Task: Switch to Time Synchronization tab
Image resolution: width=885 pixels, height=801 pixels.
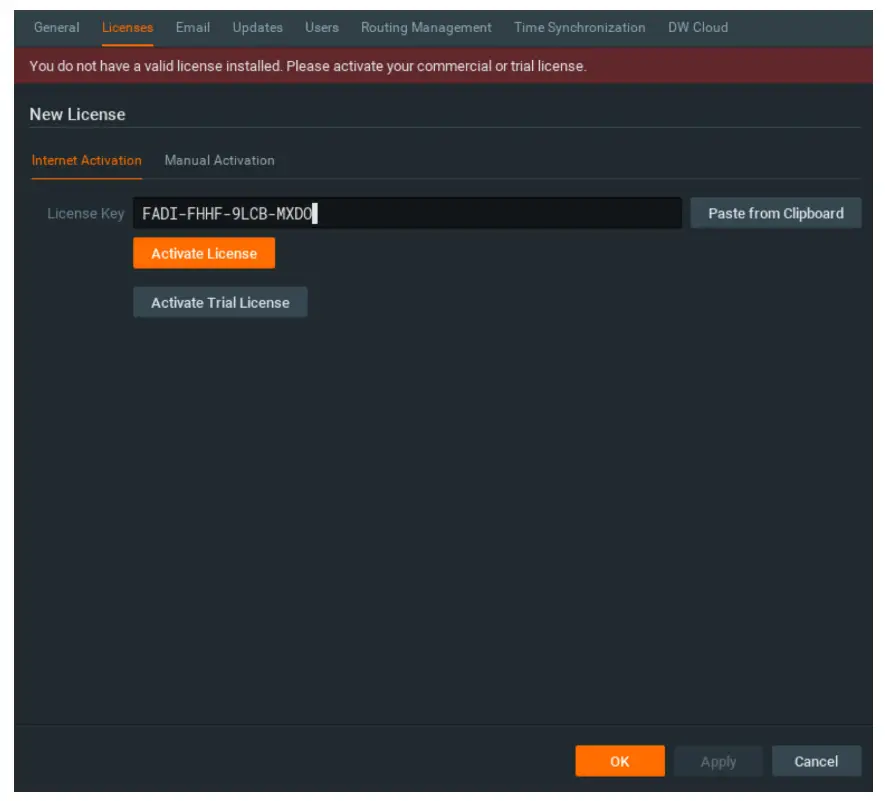Action: pyautogui.click(x=580, y=27)
